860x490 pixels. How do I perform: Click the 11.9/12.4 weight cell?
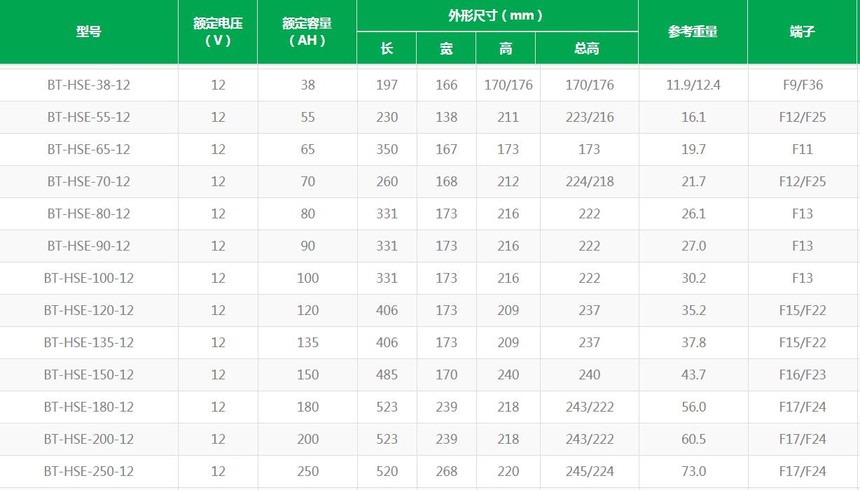click(x=693, y=85)
